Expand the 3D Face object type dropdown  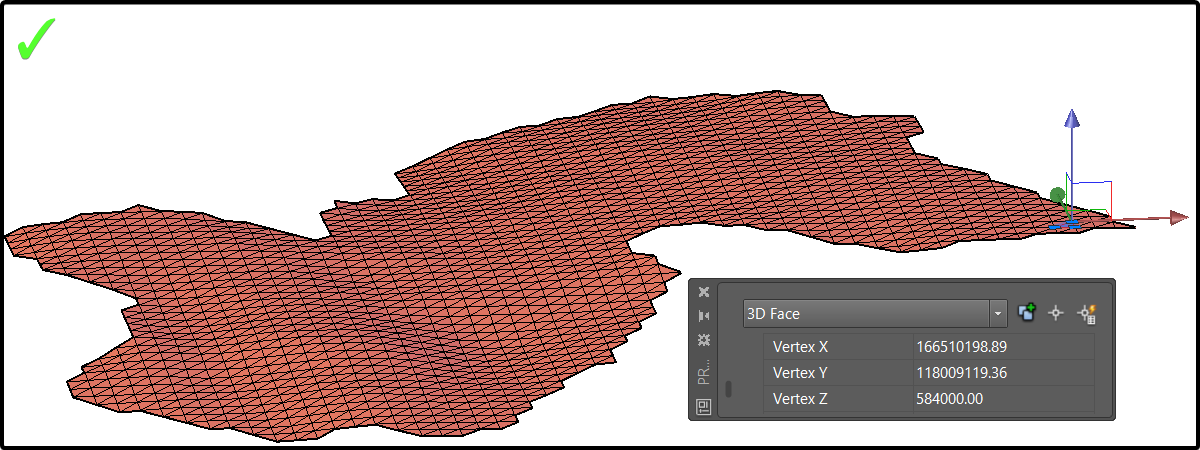(x=998, y=314)
